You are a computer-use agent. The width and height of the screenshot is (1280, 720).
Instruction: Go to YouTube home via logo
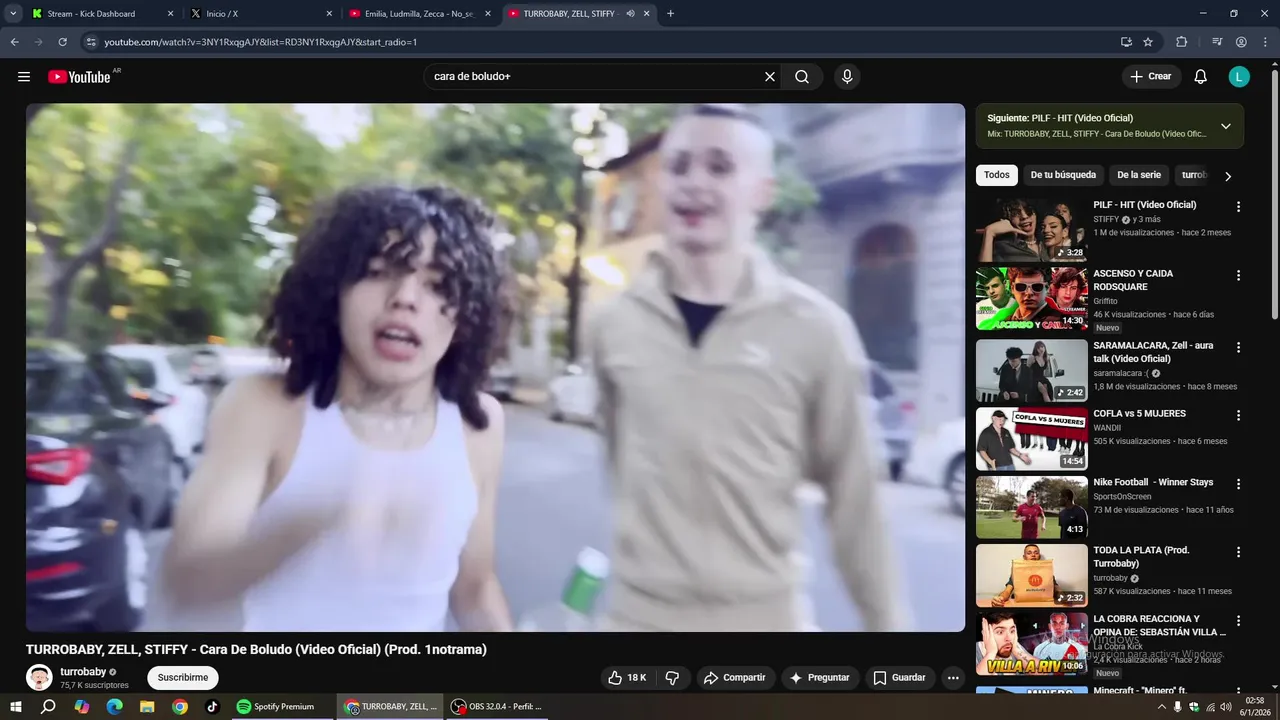[79, 77]
